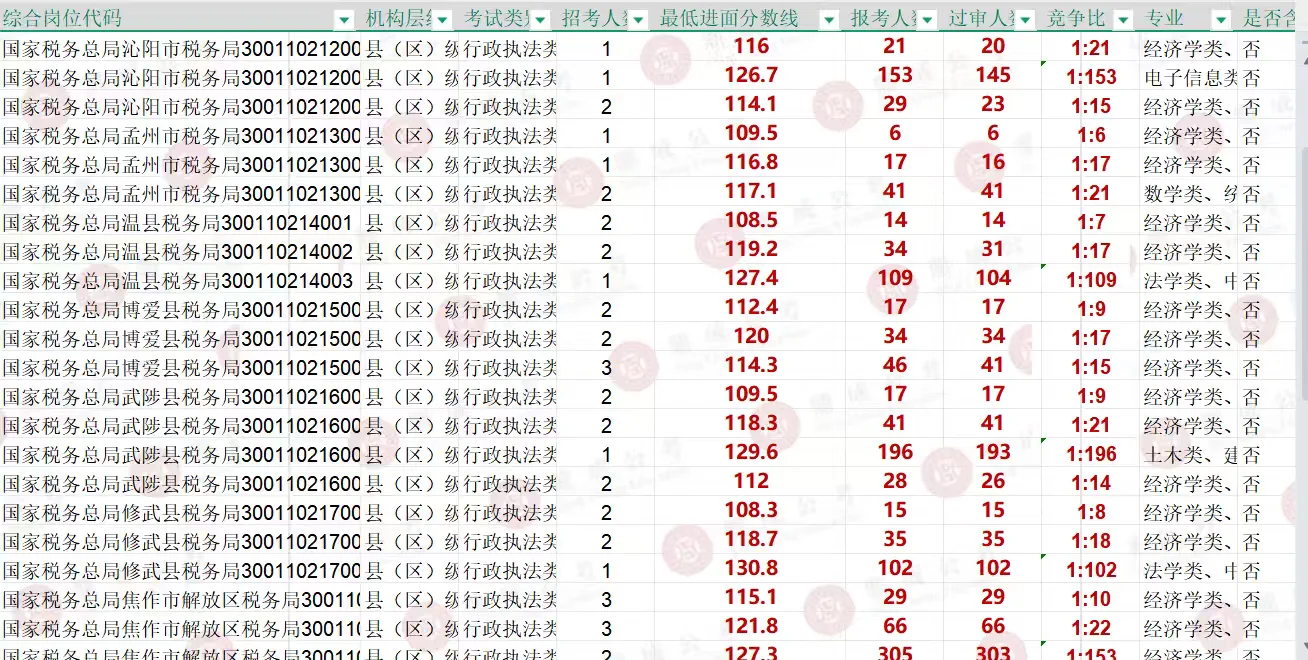This screenshot has width=1308, height=660.
Task: Select the 土木类 specialty cell
Action: tap(1190, 455)
